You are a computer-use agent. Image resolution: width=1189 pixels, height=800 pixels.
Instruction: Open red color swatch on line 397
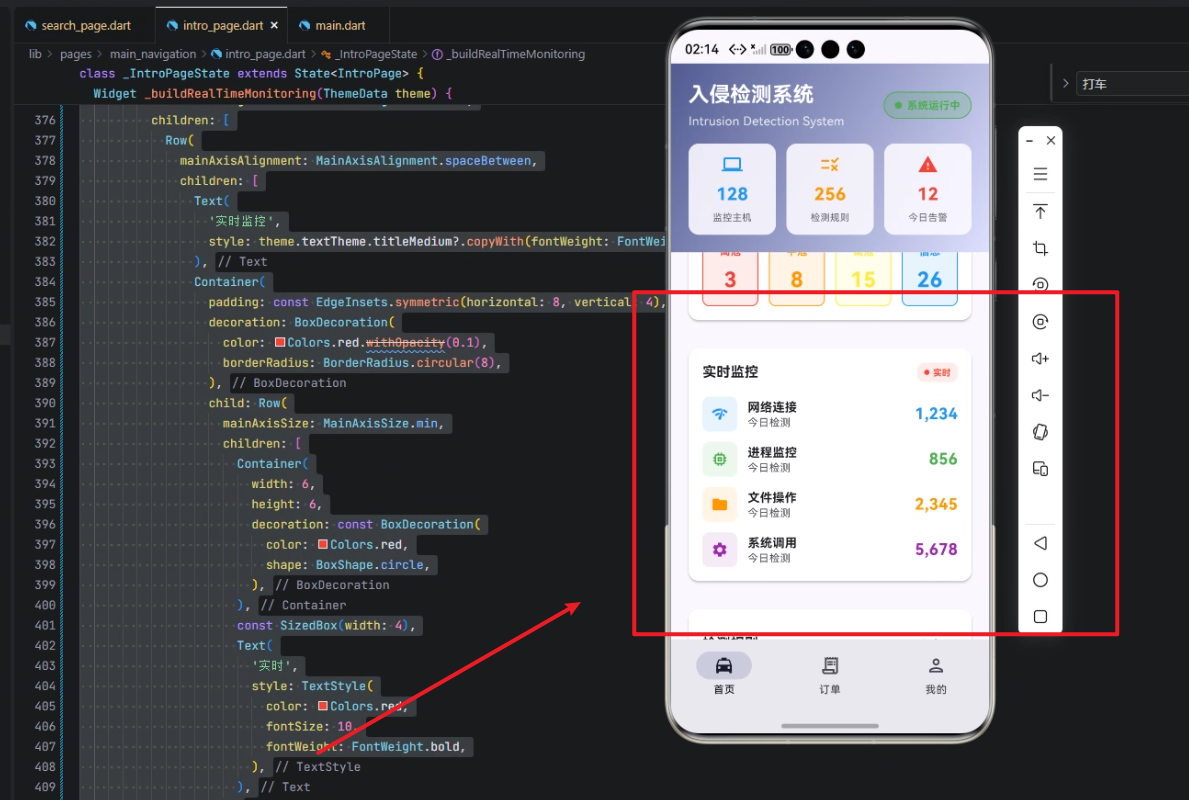pyautogui.click(x=323, y=544)
